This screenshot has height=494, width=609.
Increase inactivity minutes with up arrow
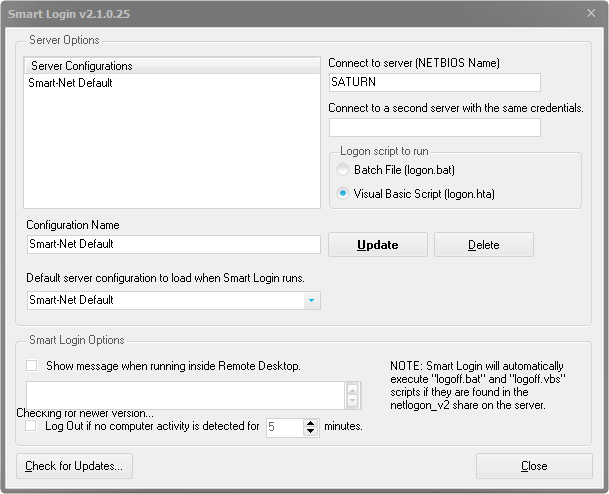coord(310,423)
